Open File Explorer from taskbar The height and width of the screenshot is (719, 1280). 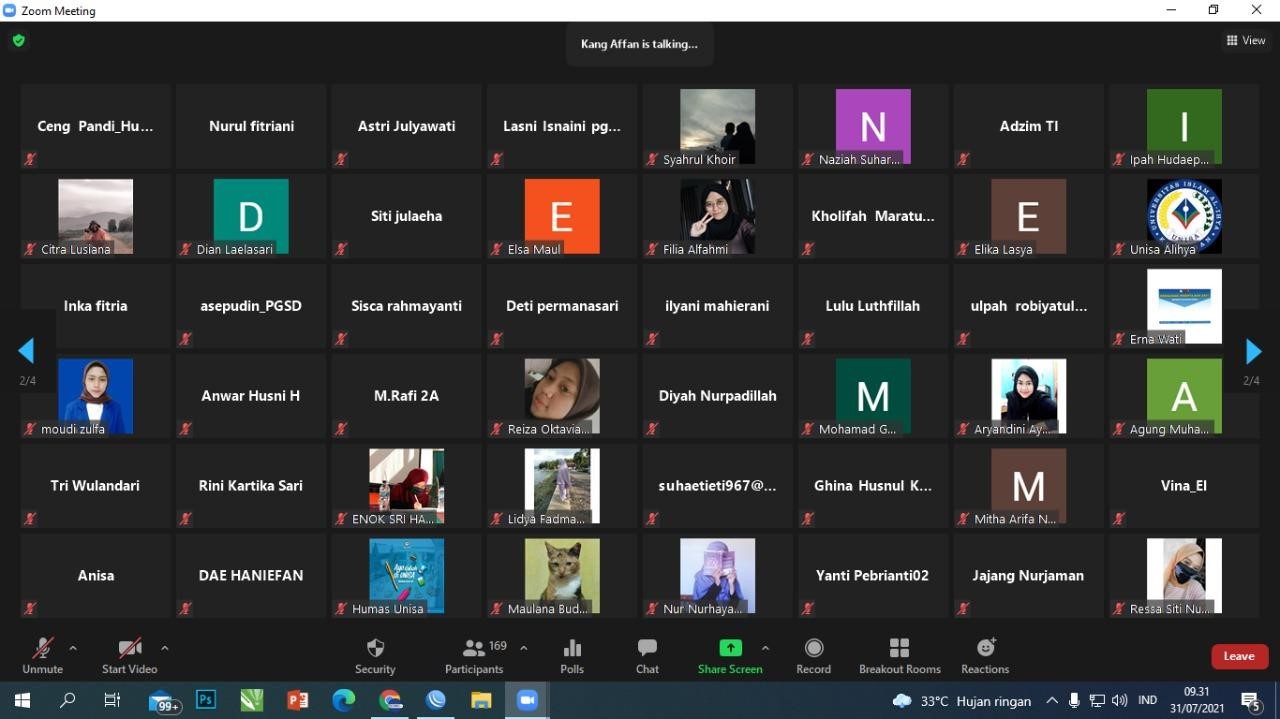click(x=482, y=700)
